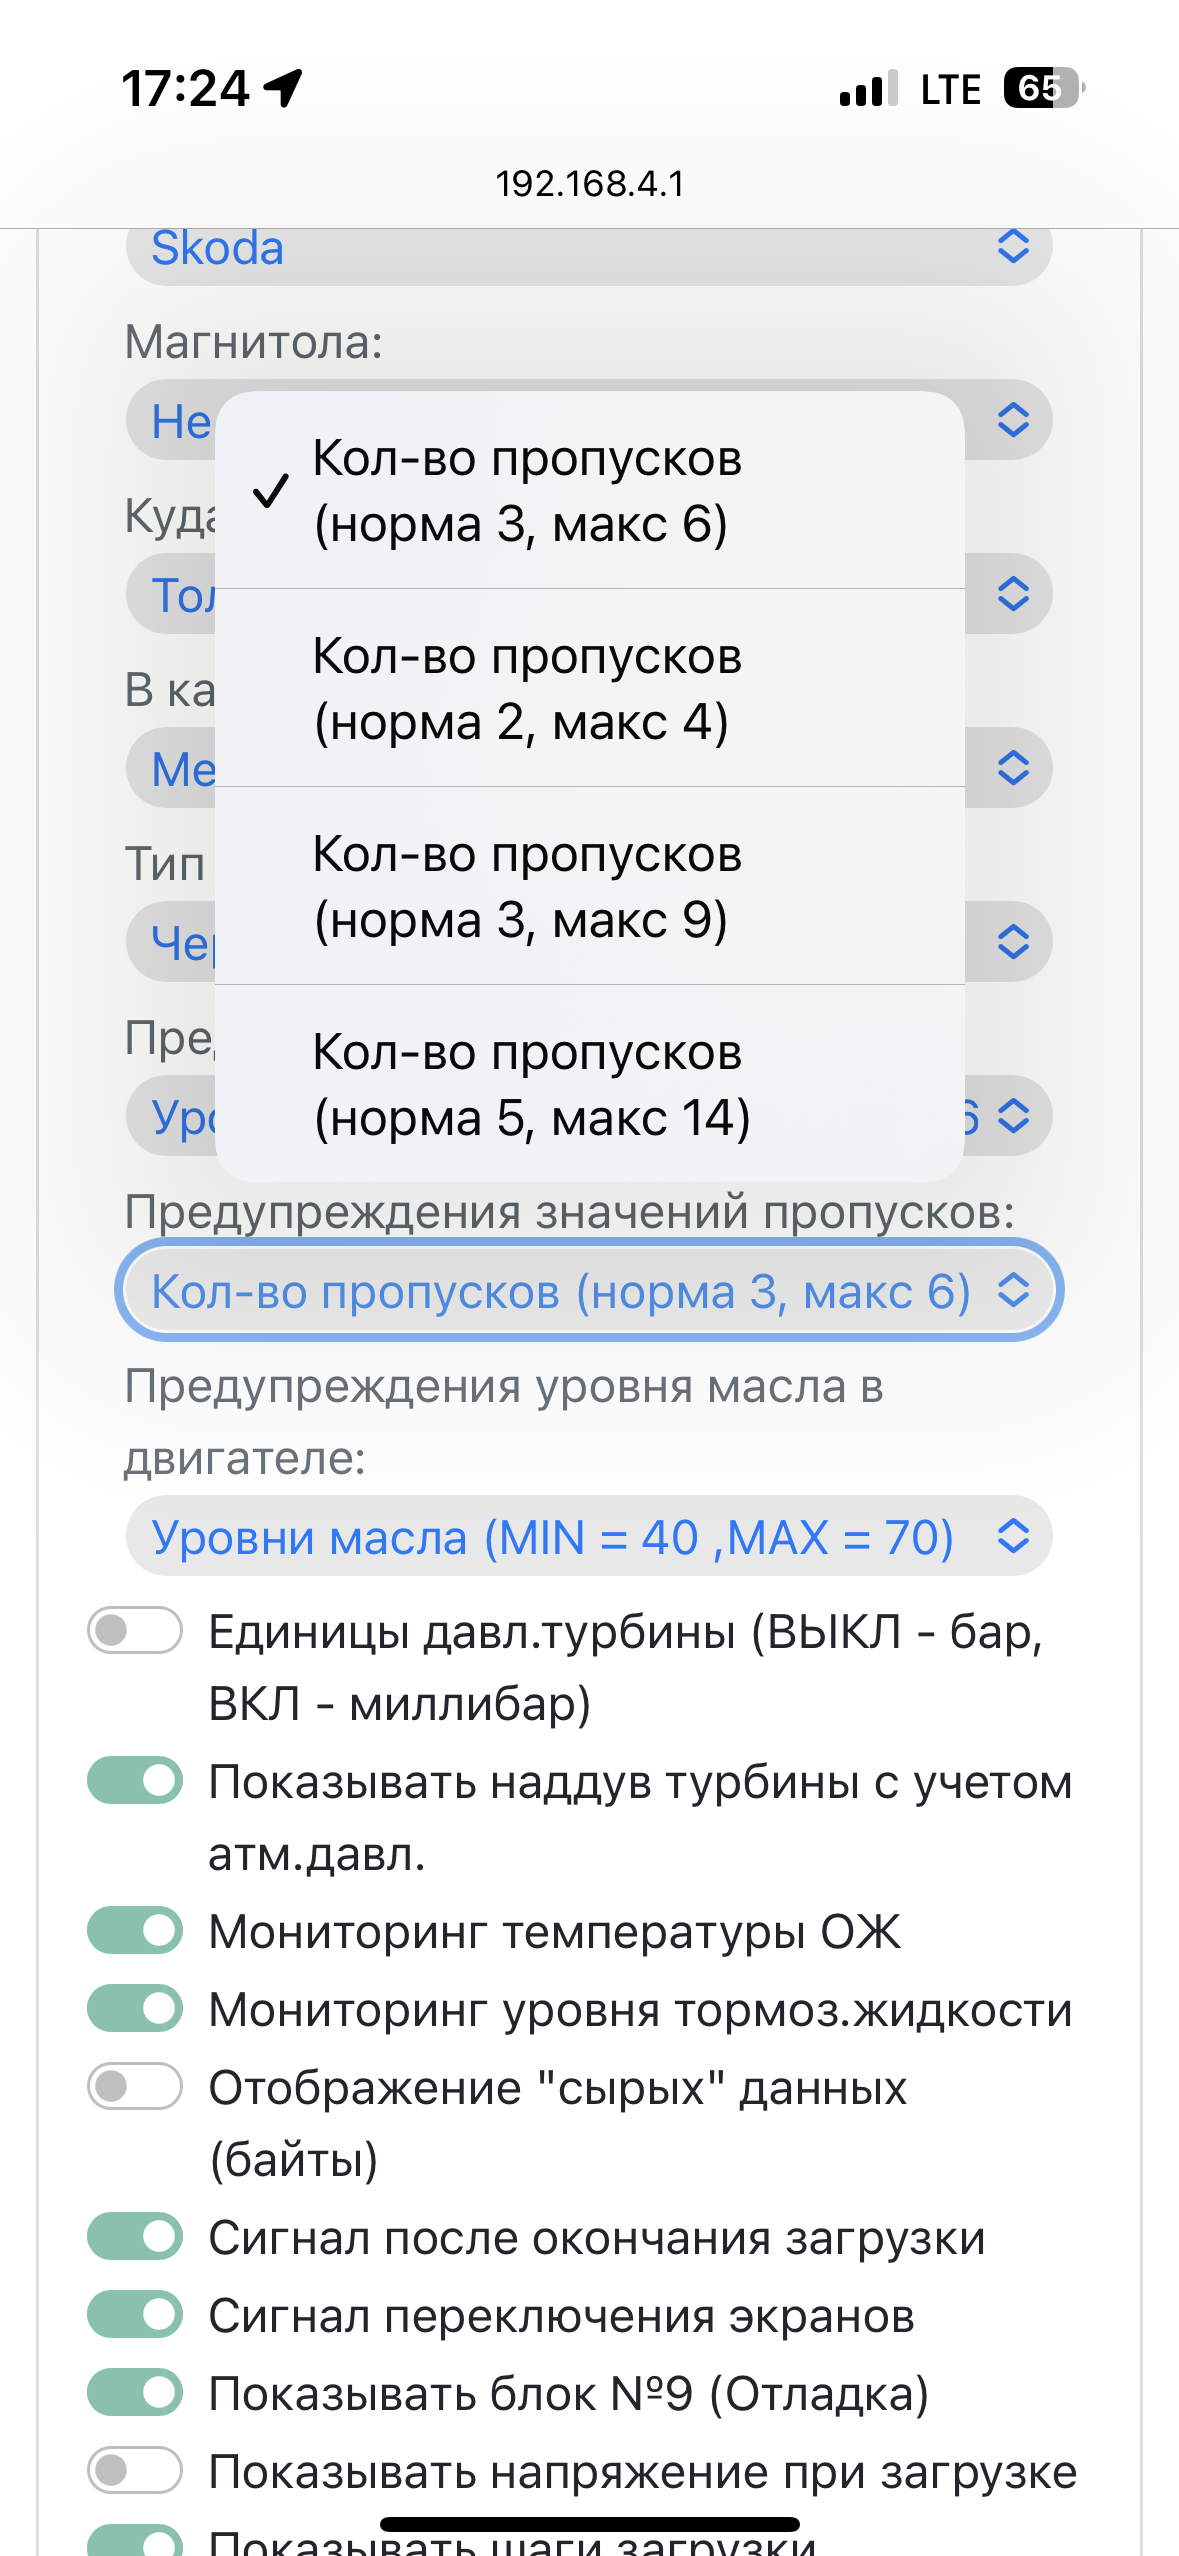The width and height of the screenshot is (1179, 2556).
Task: Toggle Показывать блок №9 (Отладка)
Action: click(x=135, y=2393)
